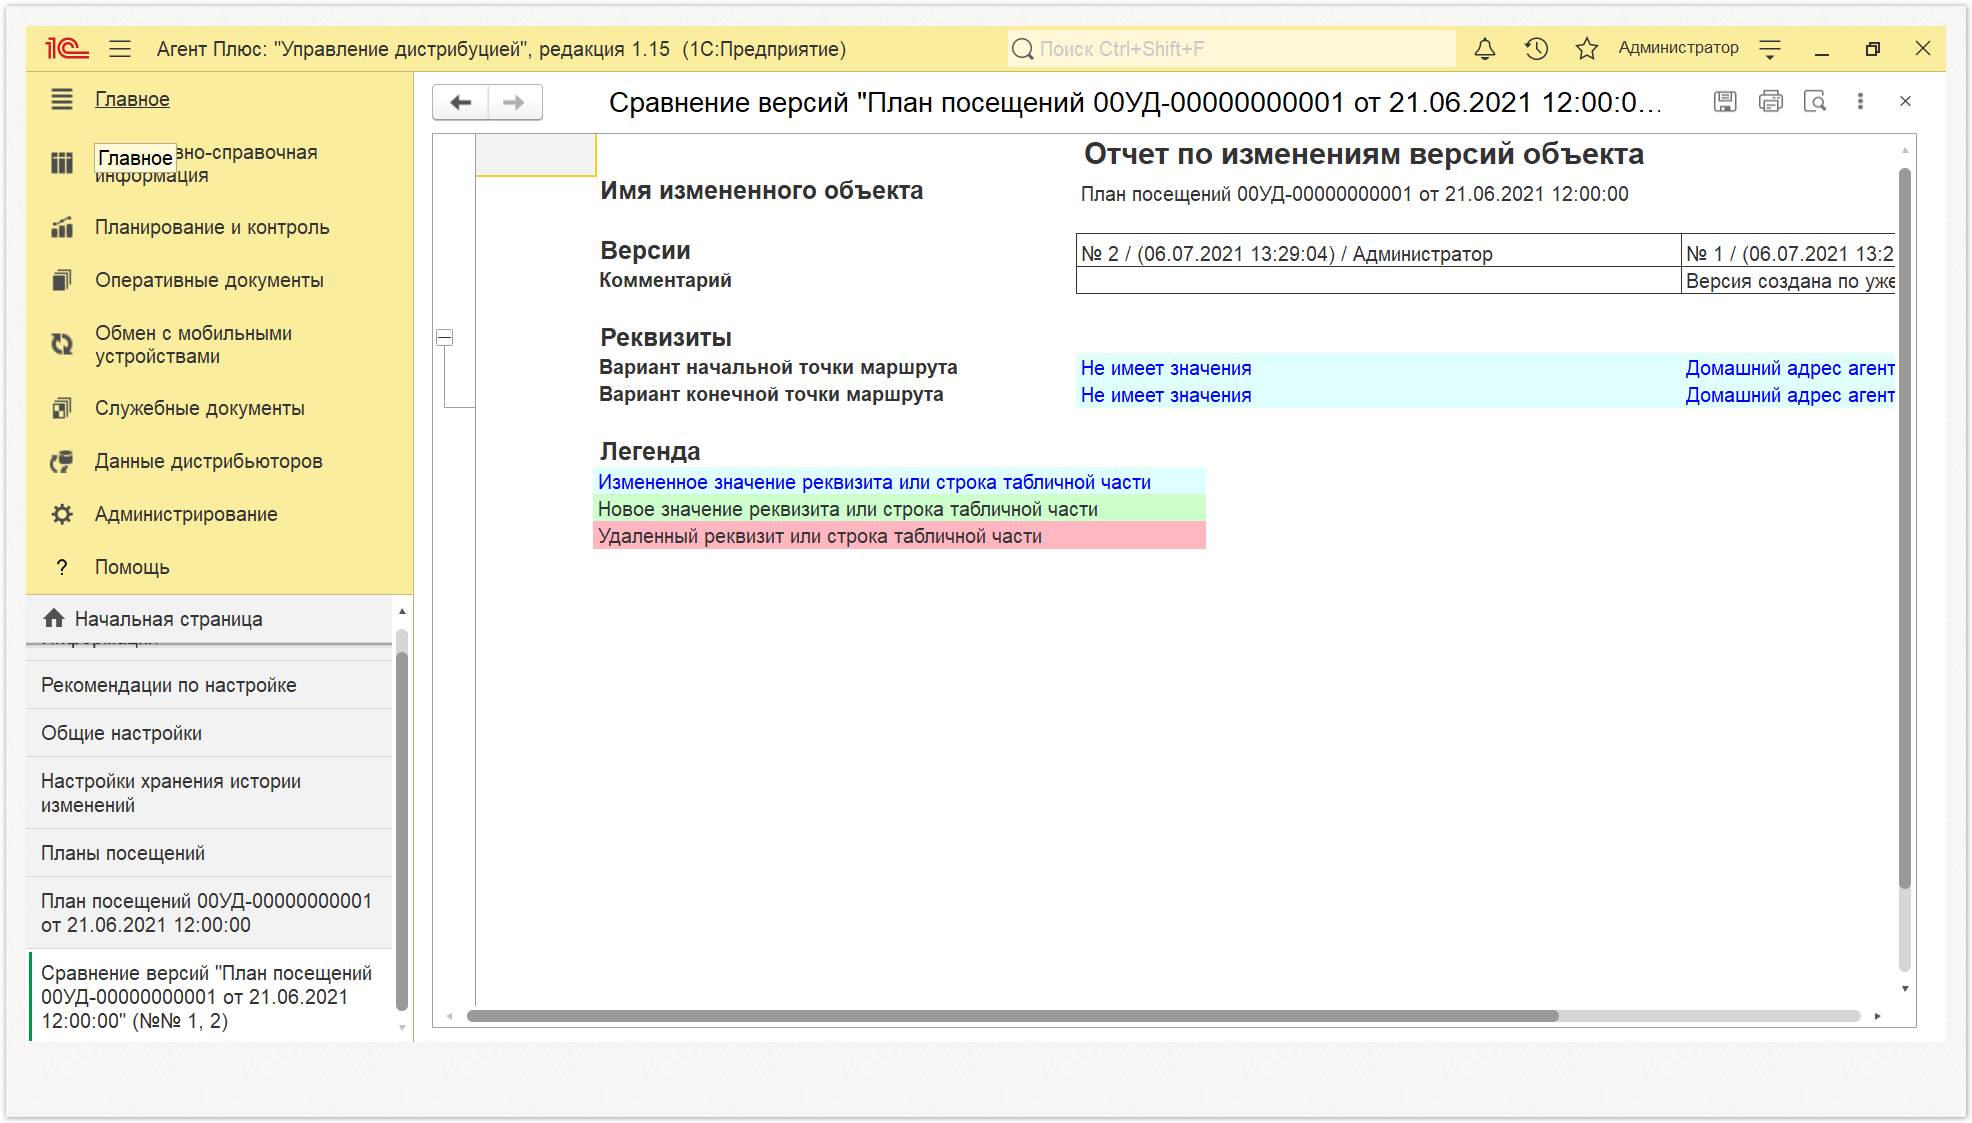Image resolution: width=1972 pixels, height=1123 pixels.
Task: Click Вариант начальной точки маршрута label
Action: point(778,367)
